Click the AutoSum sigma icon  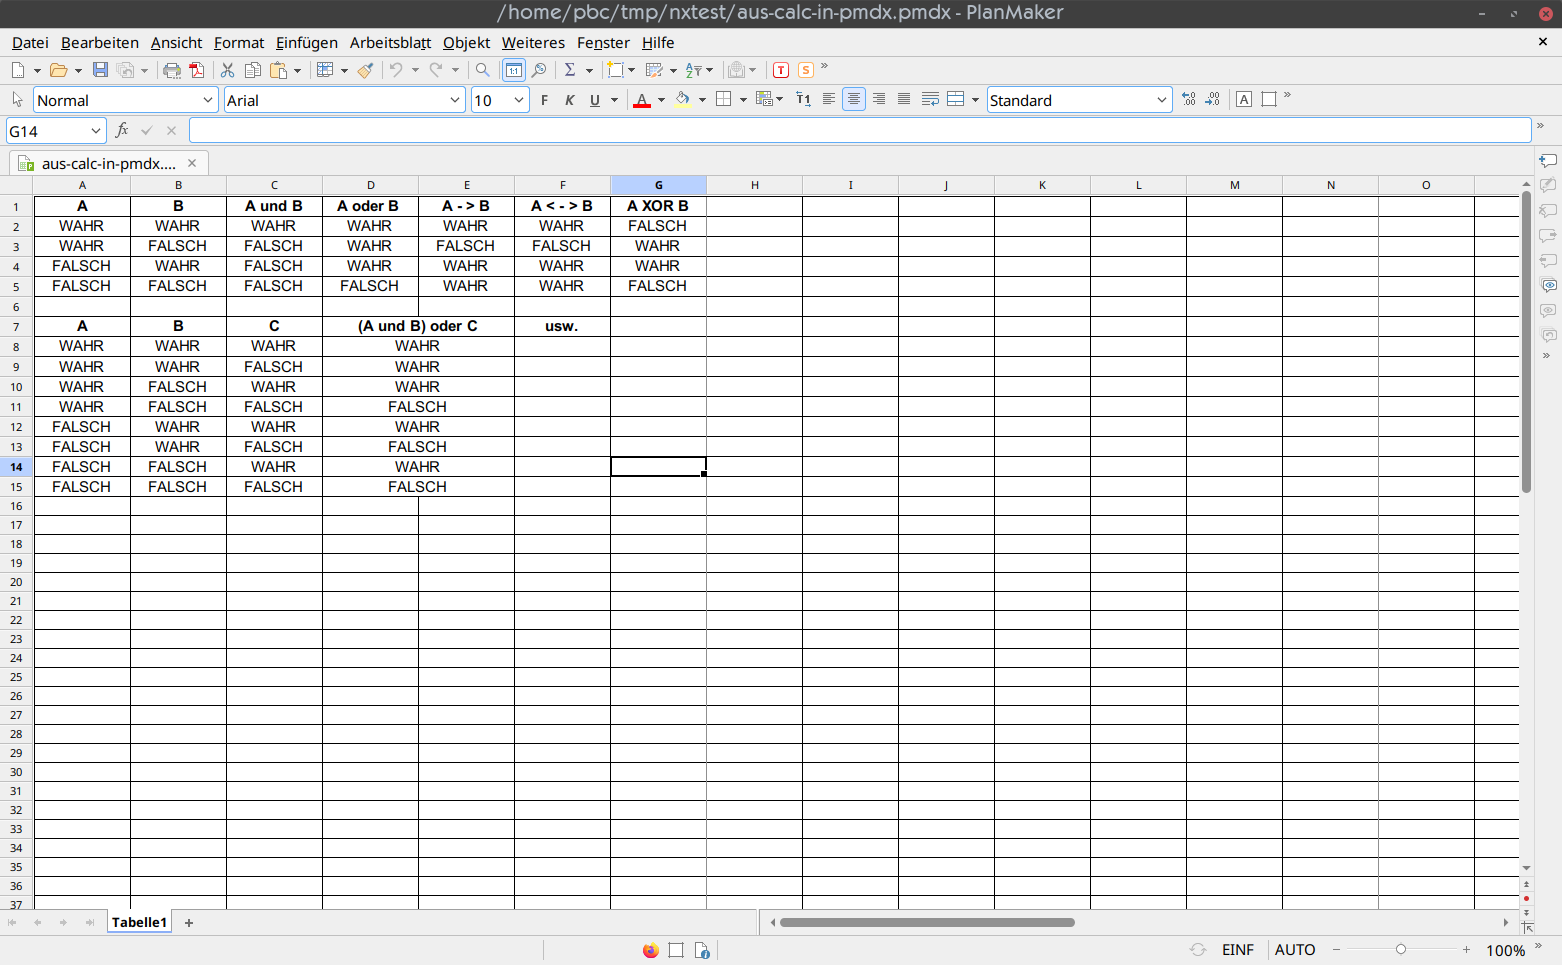(x=570, y=70)
